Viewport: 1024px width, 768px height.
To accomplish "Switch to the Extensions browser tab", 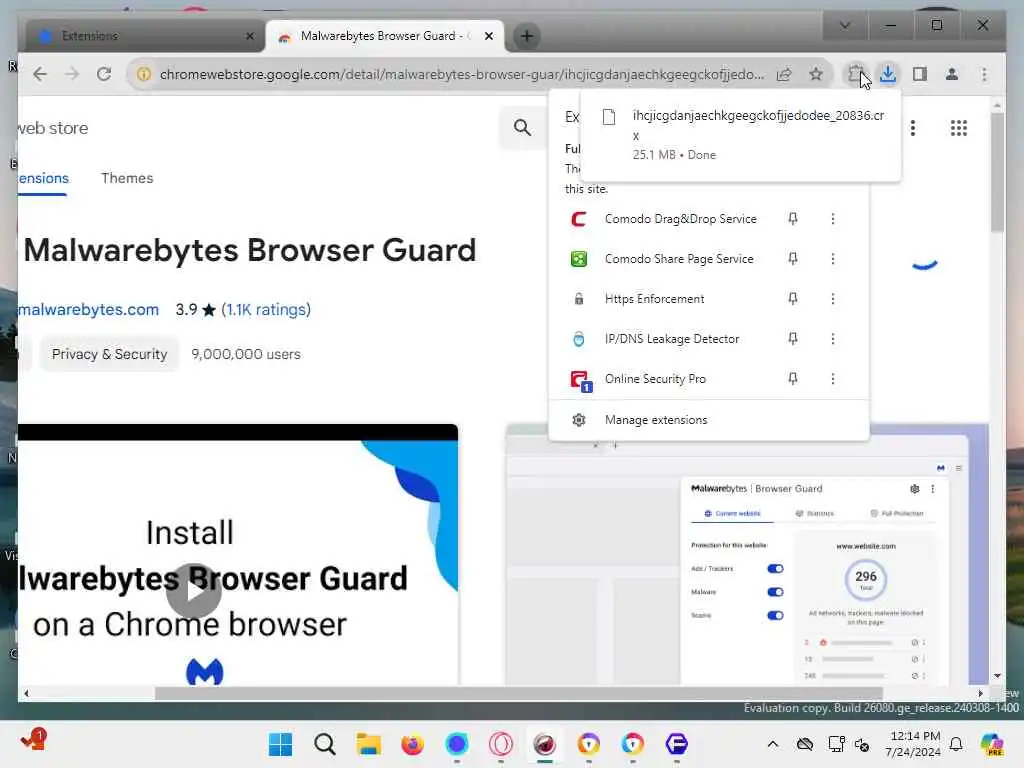I will pos(144,36).
